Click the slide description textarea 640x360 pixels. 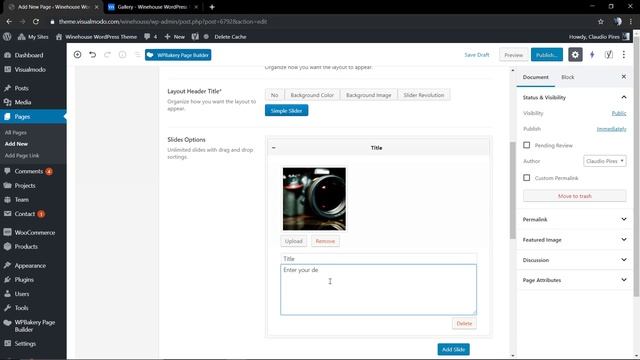click(x=378, y=290)
